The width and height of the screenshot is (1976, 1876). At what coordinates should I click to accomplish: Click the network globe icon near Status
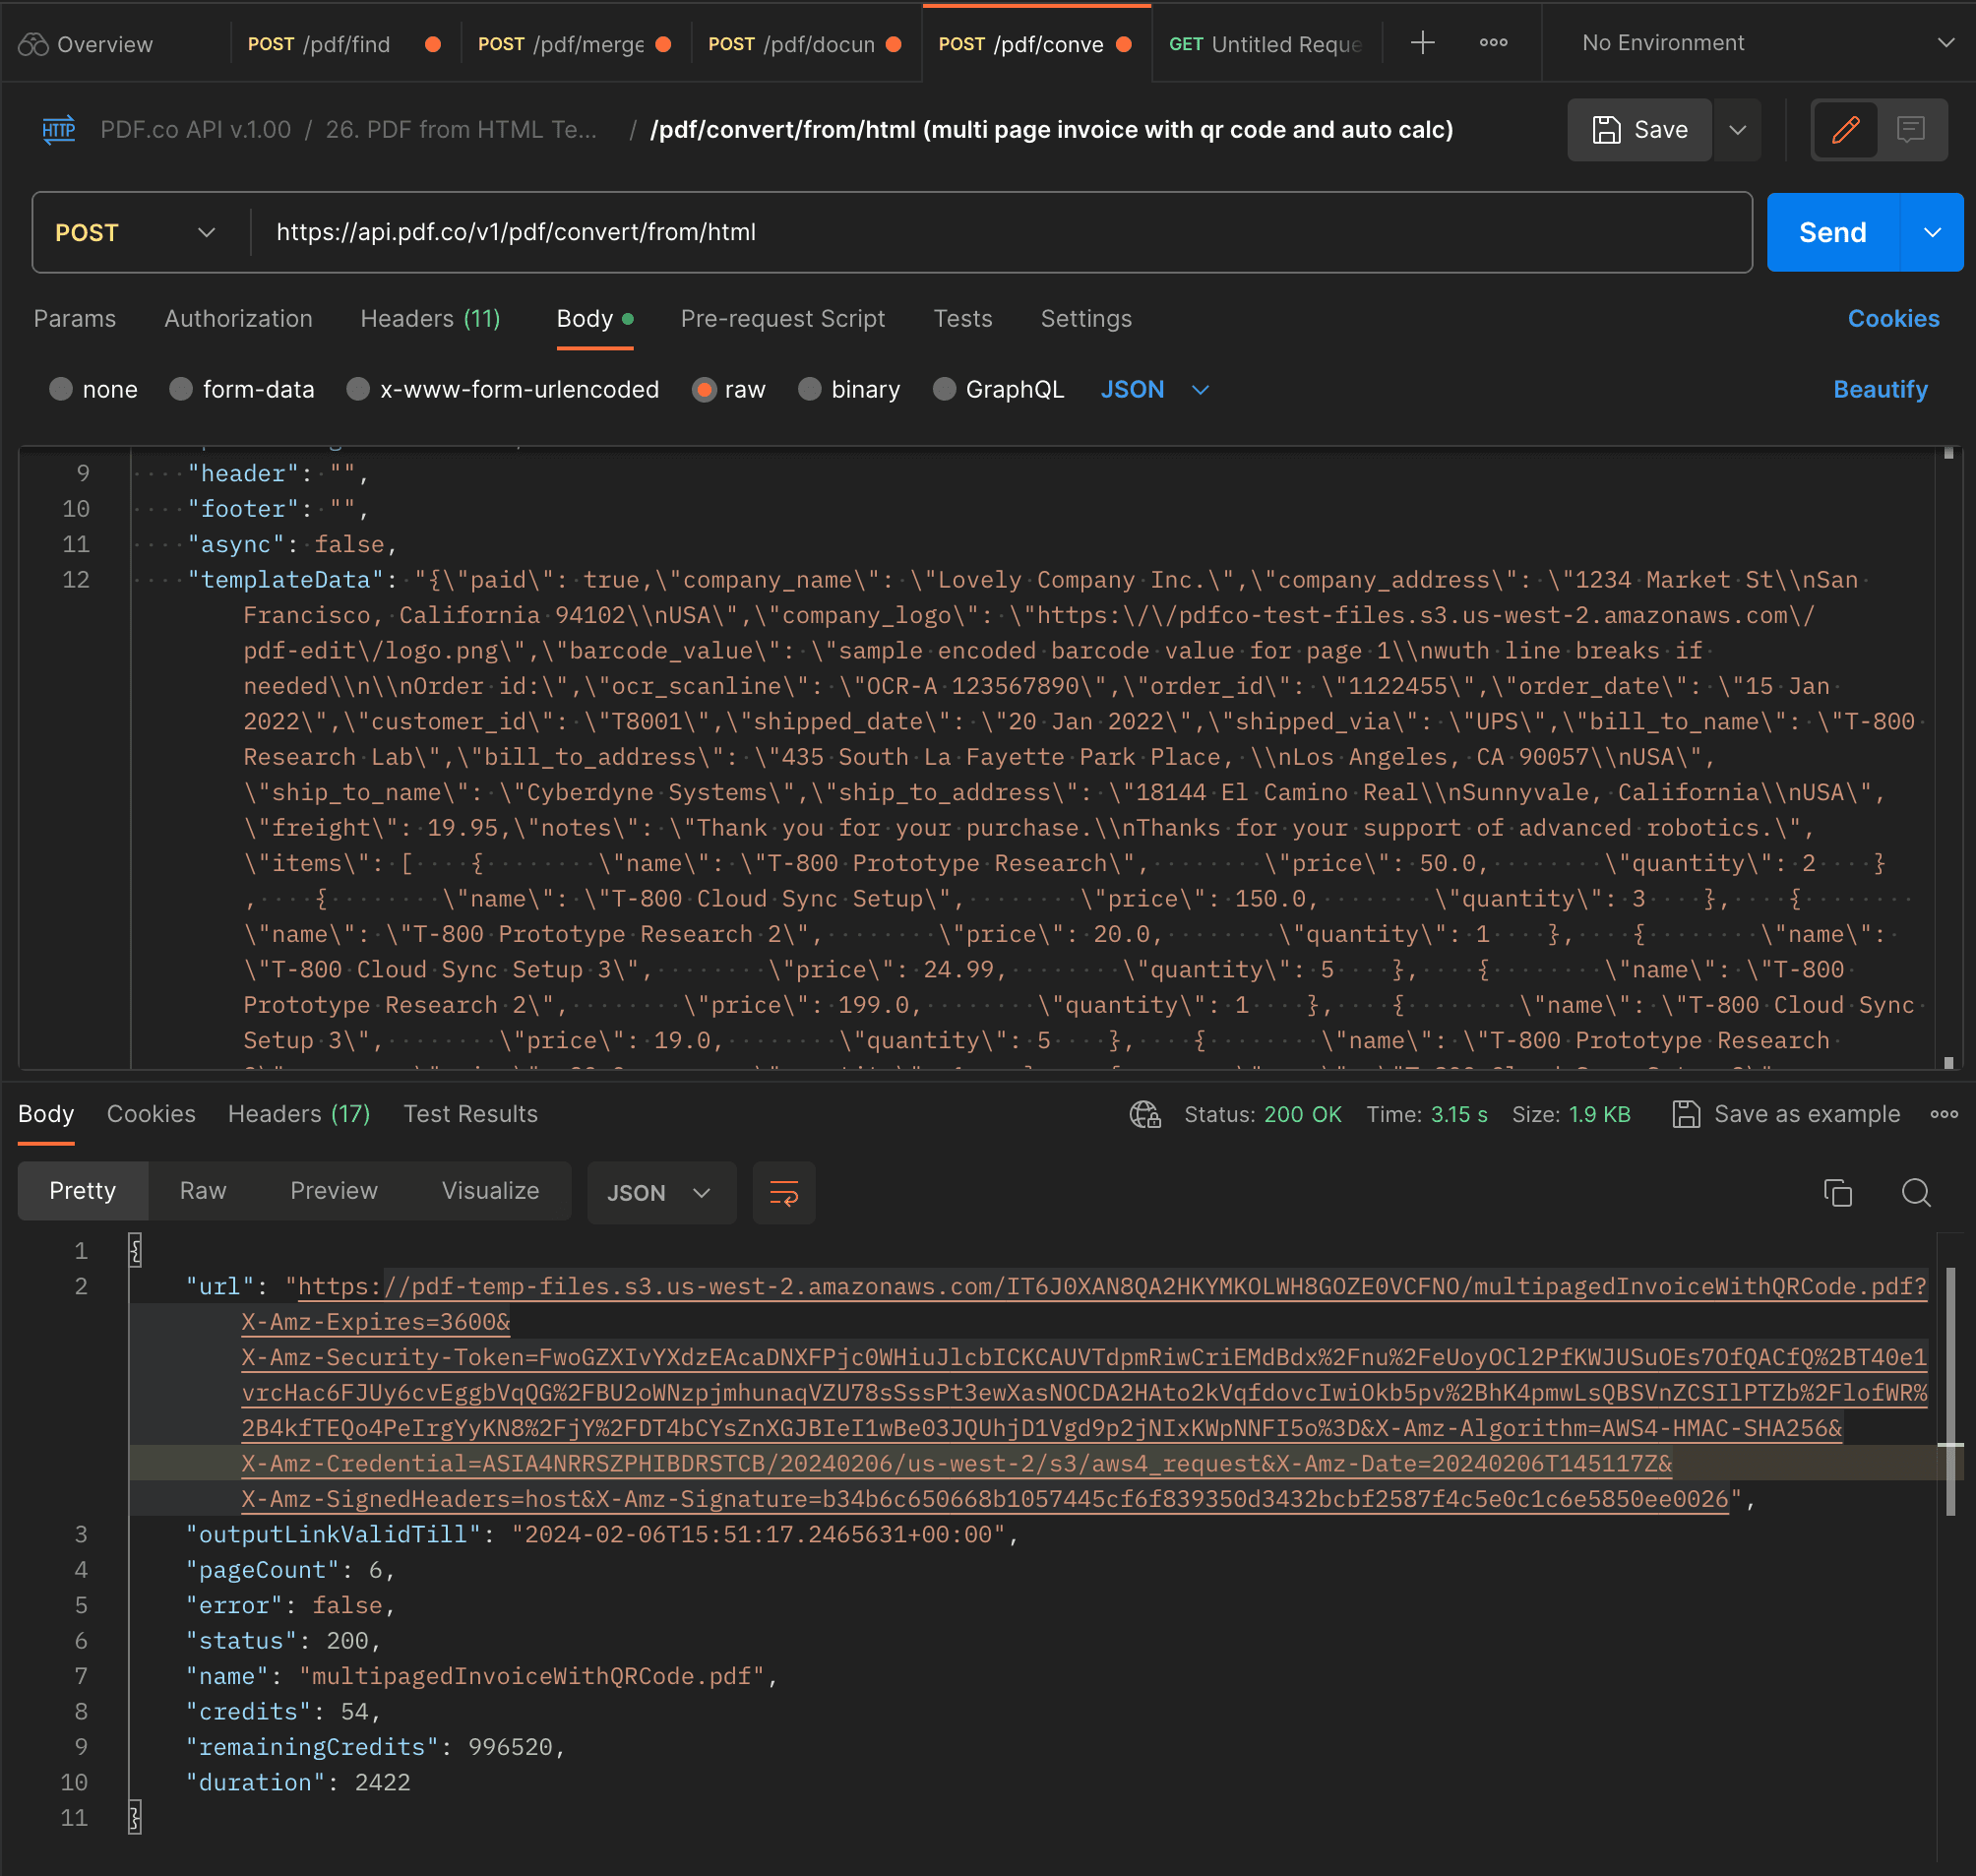[1145, 1114]
